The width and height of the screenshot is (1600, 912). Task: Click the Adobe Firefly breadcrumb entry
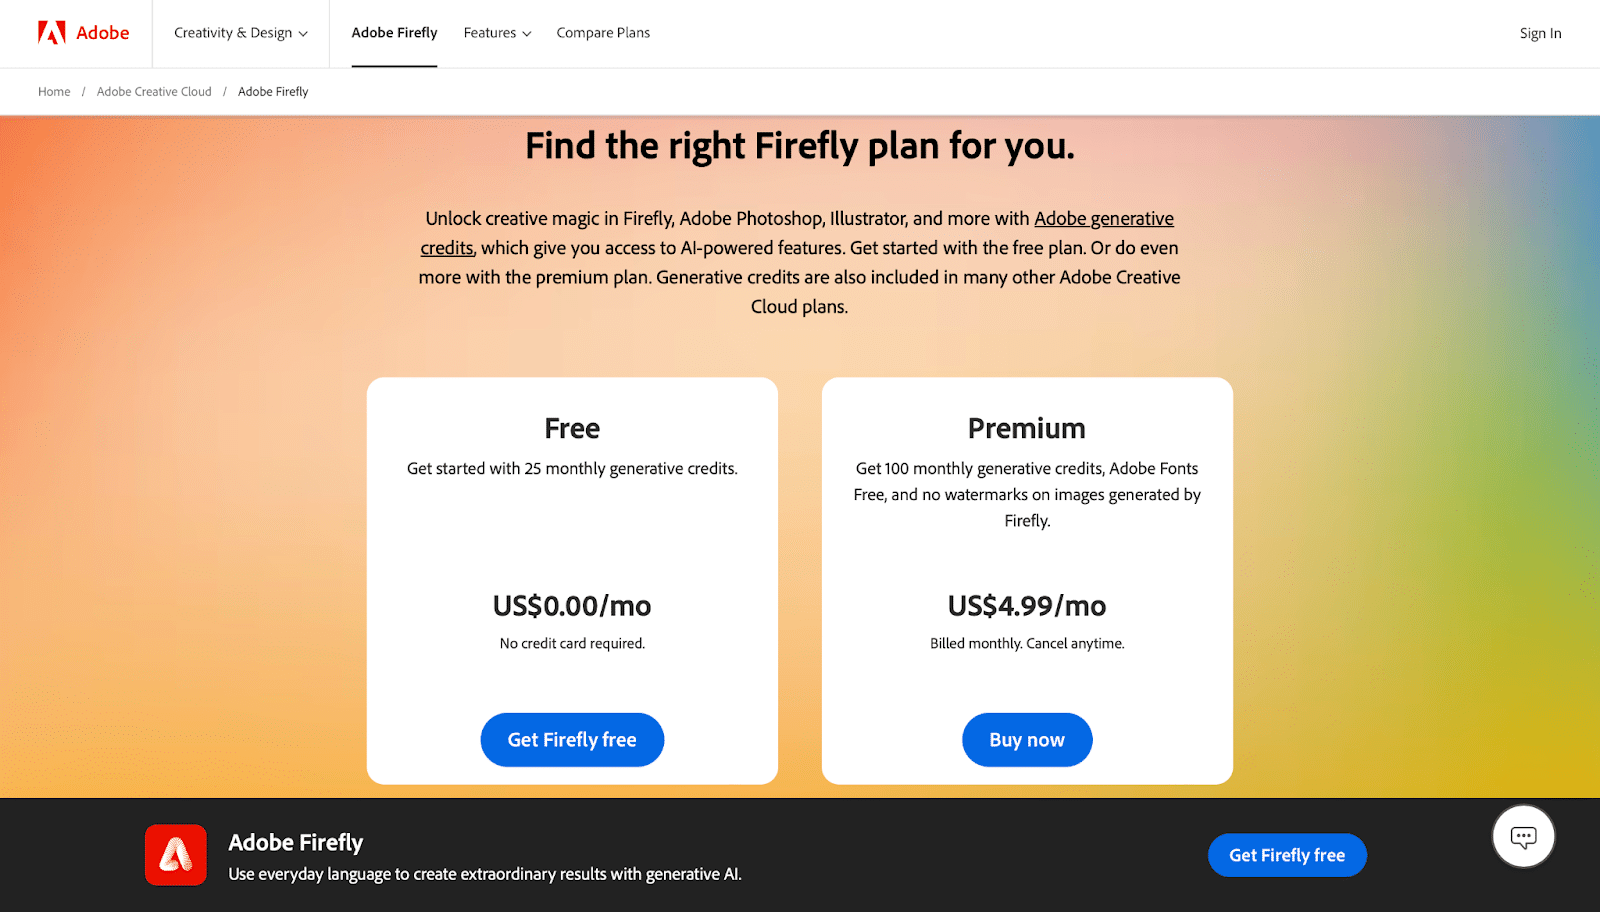click(x=272, y=91)
